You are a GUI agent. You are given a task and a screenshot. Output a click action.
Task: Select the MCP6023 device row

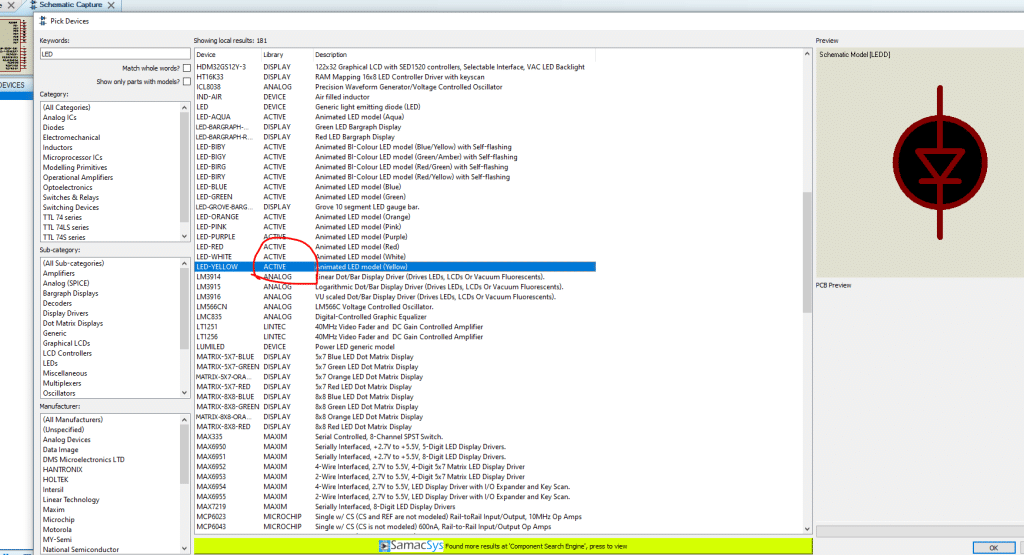pyautogui.click(x=395, y=516)
